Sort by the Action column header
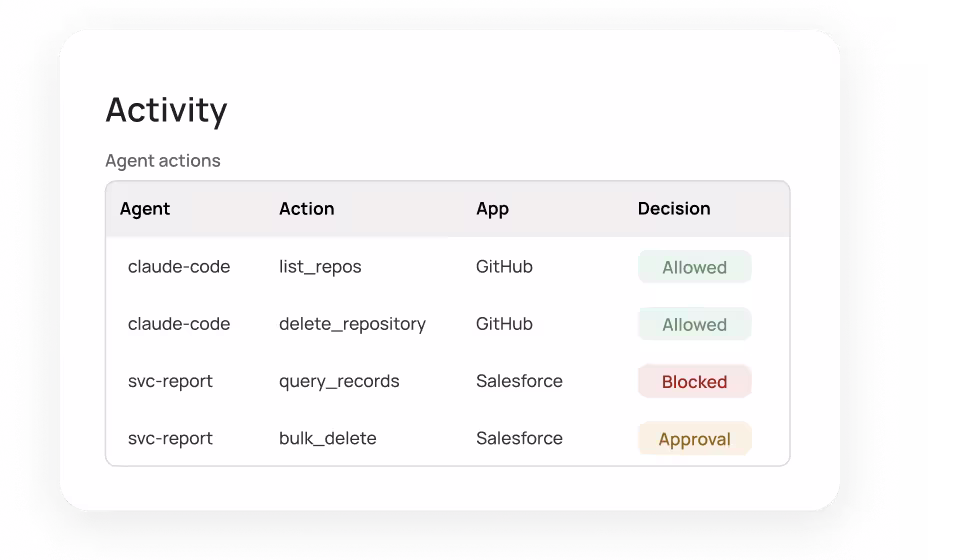This screenshot has width=962, height=560. tap(307, 209)
